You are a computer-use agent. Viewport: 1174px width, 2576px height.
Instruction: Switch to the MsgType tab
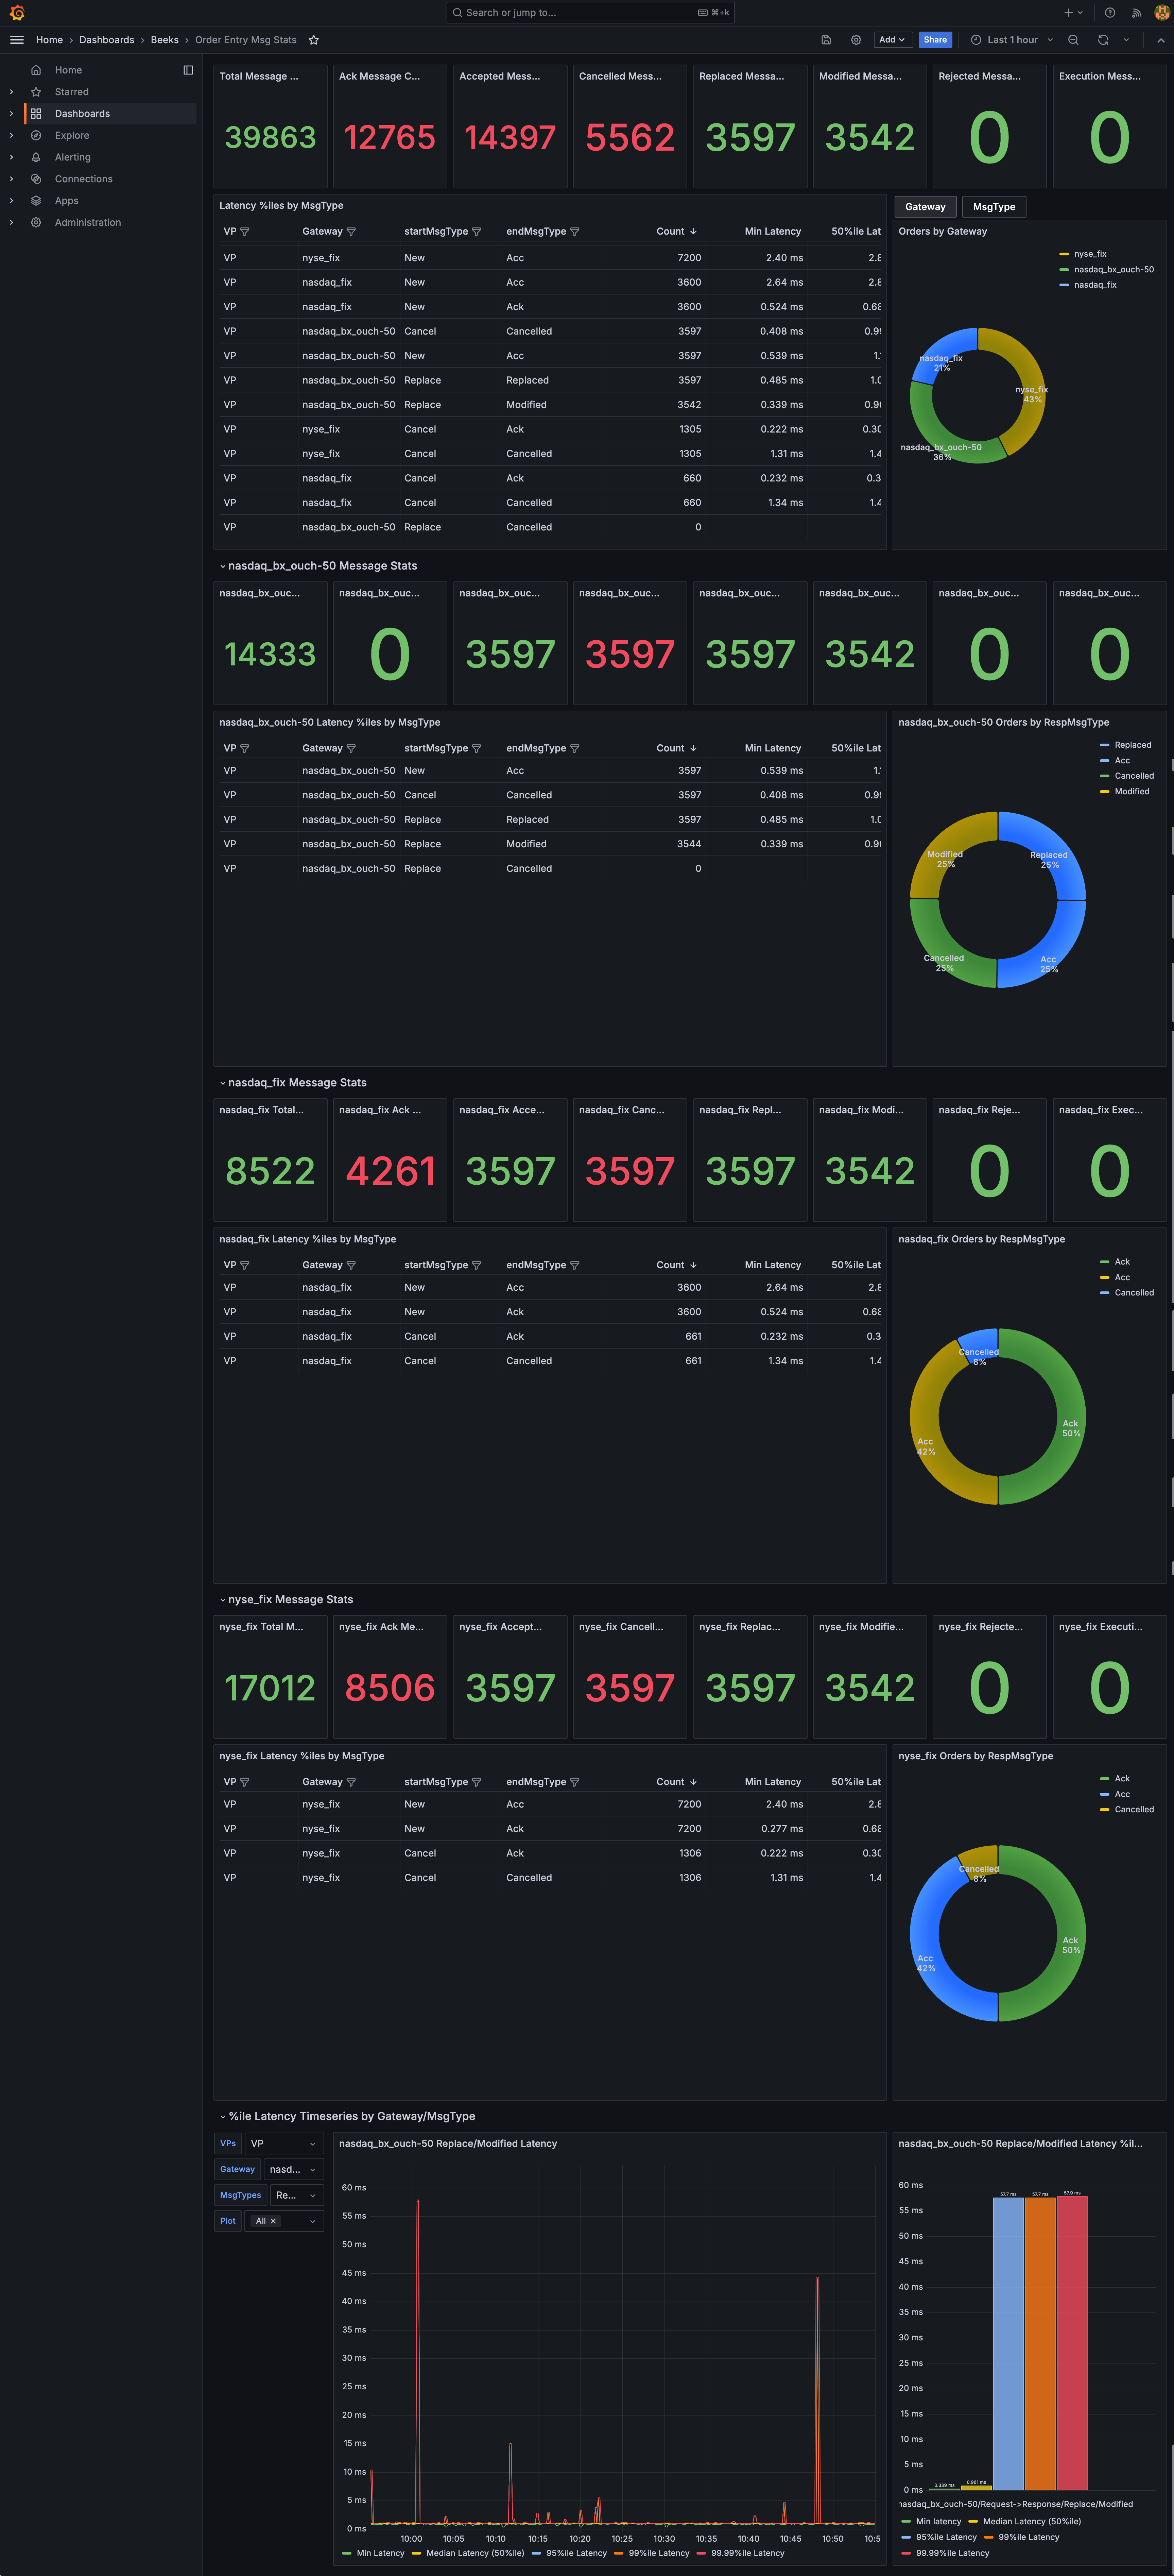coord(994,207)
